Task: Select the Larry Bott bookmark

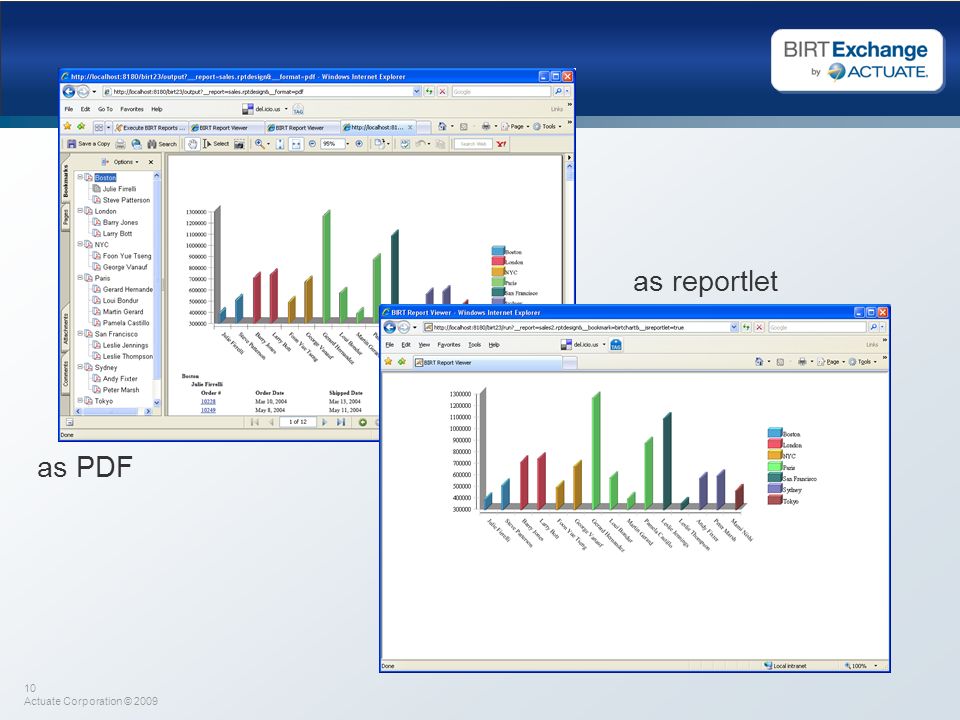Action: 117,233
